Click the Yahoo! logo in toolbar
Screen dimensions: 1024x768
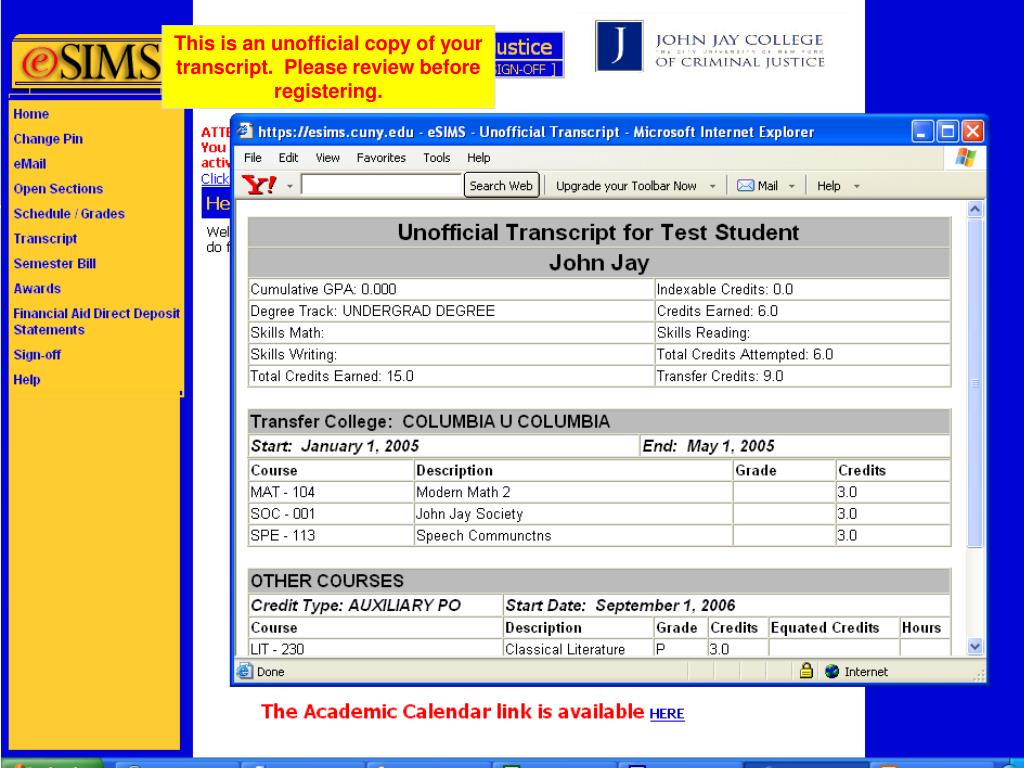click(259, 185)
